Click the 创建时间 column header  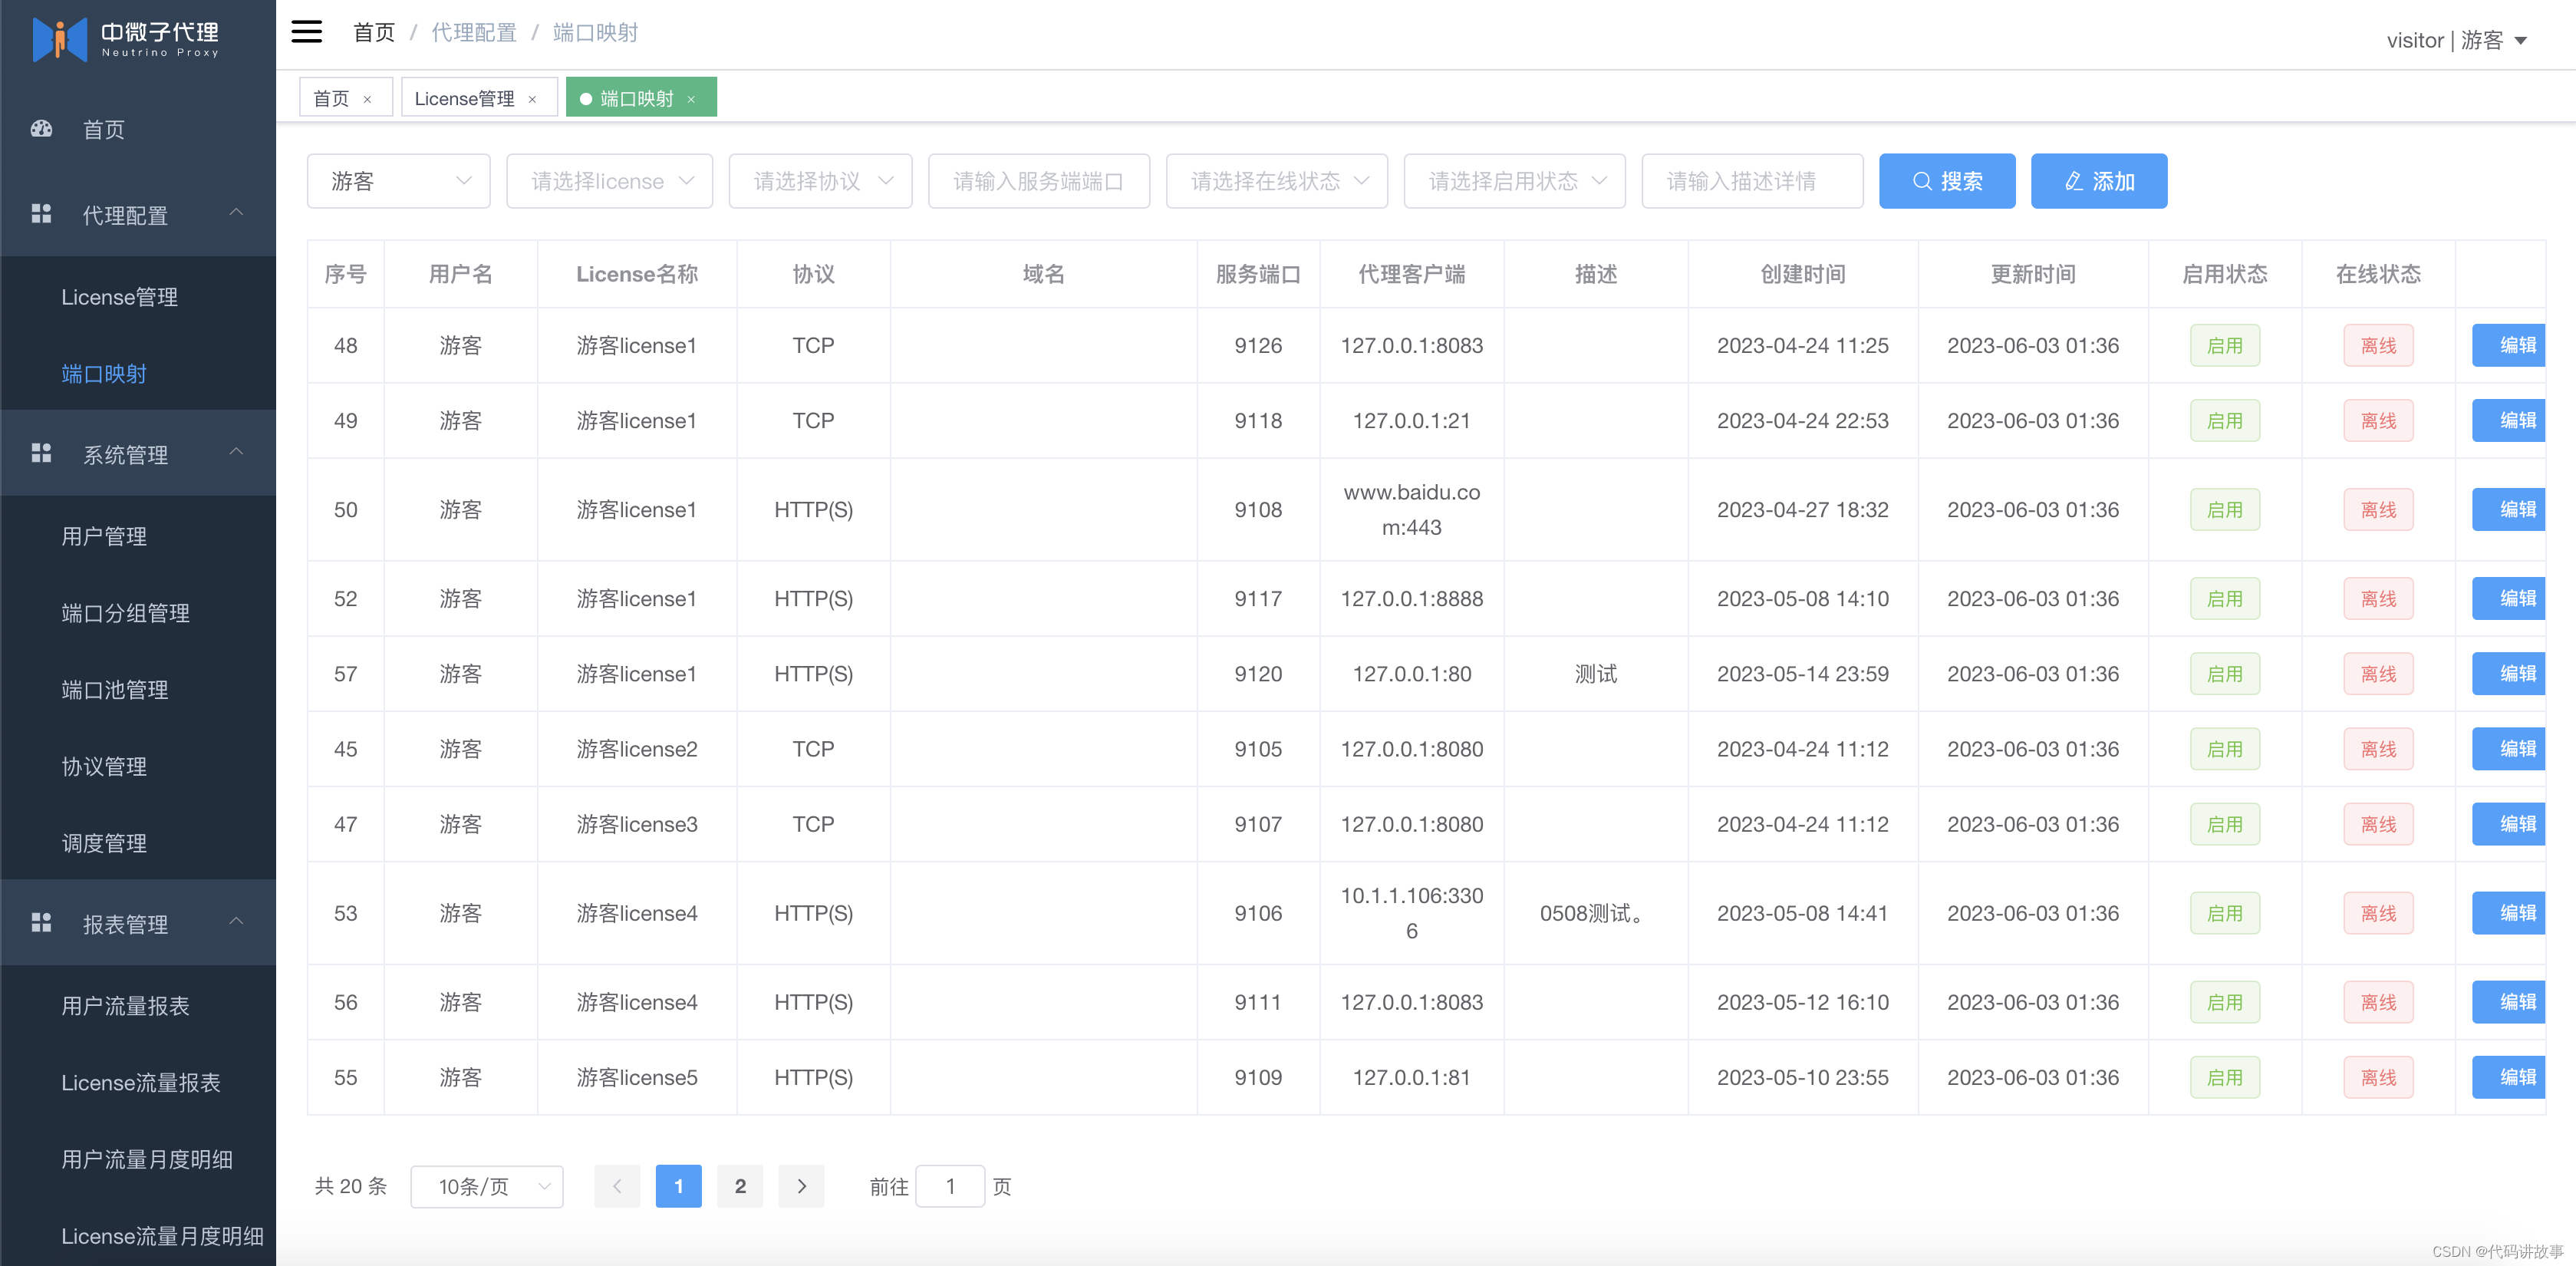point(1802,274)
